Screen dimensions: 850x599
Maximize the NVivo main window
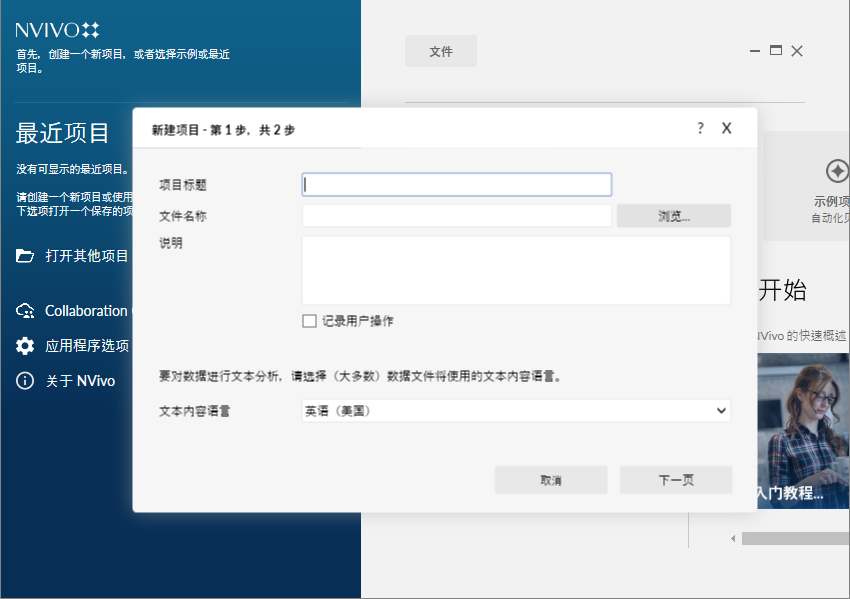(776, 50)
